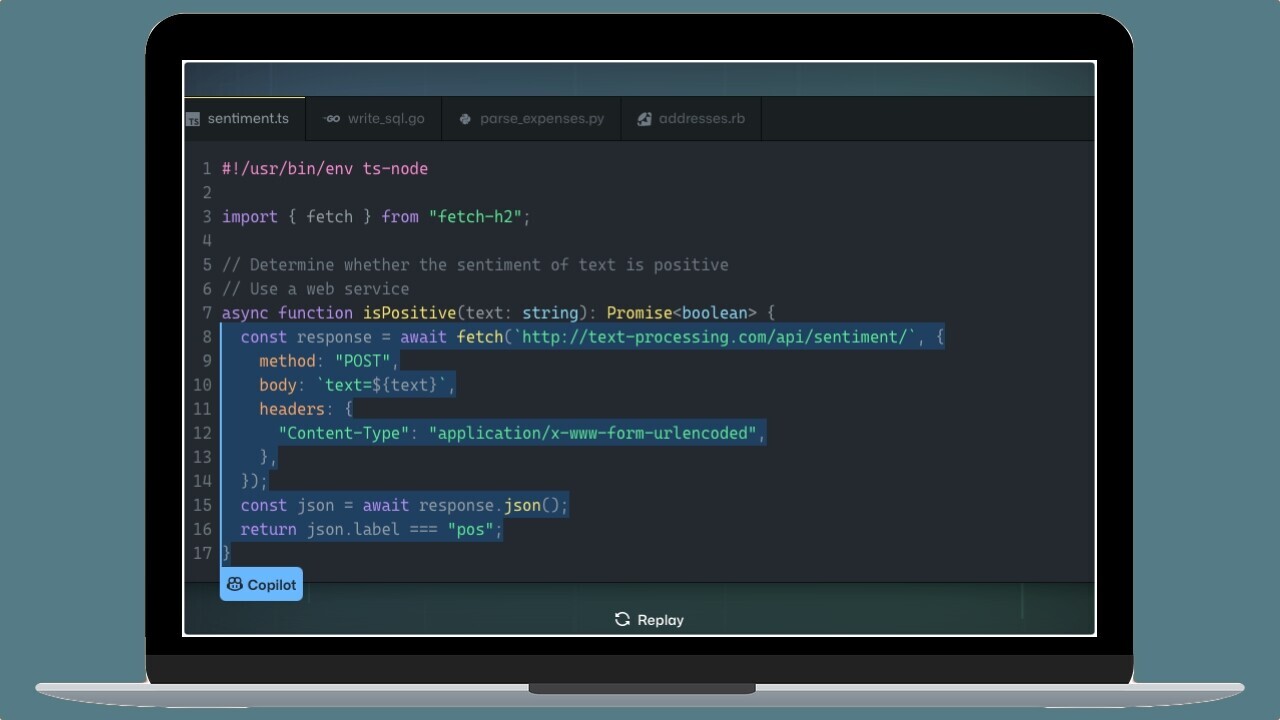Click the Ruby gem icon beside addresses.rb
Image resolution: width=1280 pixels, height=720 pixels.
643,118
